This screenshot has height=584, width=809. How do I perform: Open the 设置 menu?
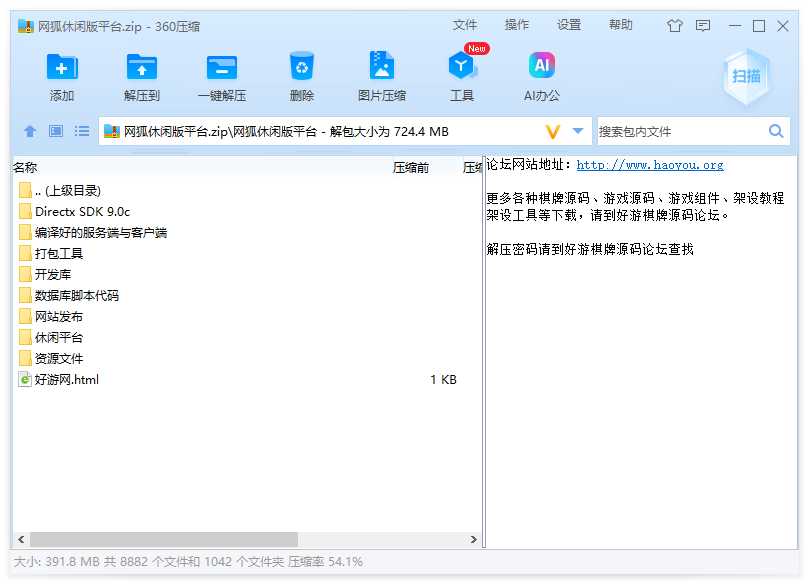569,25
